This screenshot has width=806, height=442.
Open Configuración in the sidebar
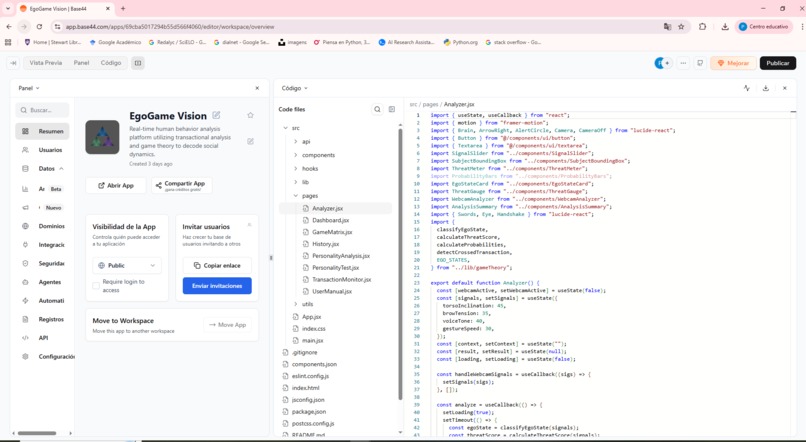pyautogui.click(x=45, y=356)
